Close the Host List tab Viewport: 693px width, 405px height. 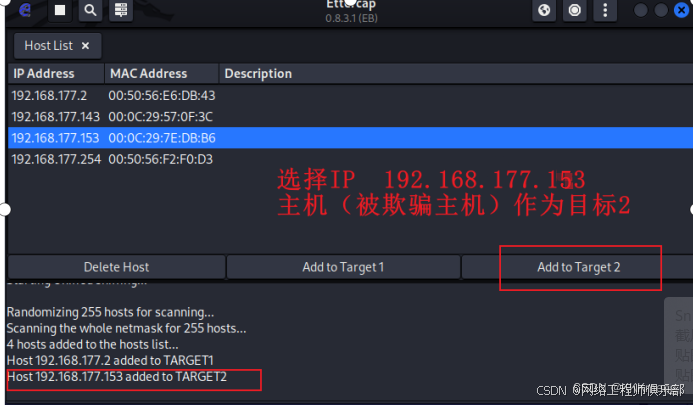[85, 46]
